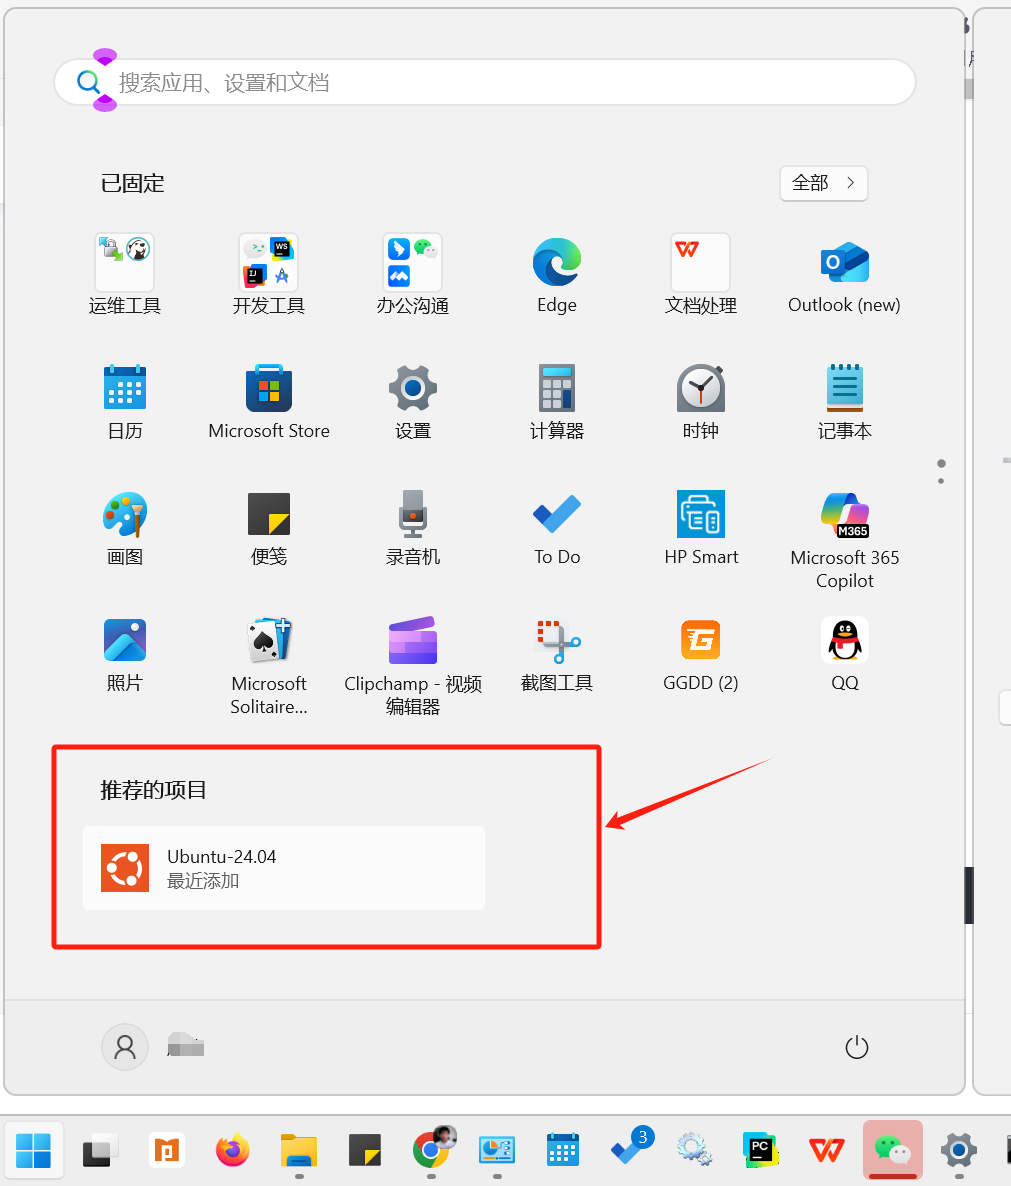Launch the 计算器 calculator

tap(557, 402)
